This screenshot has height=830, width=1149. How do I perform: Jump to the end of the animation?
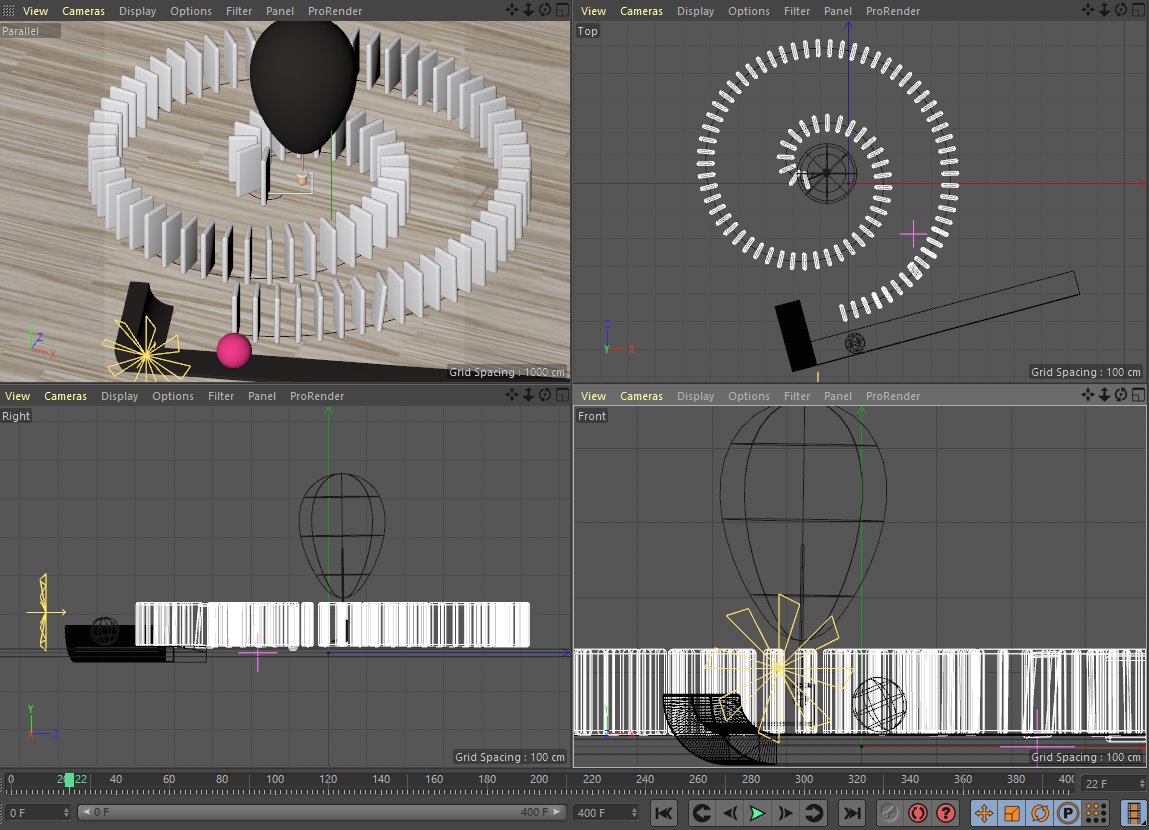click(851, 813)
